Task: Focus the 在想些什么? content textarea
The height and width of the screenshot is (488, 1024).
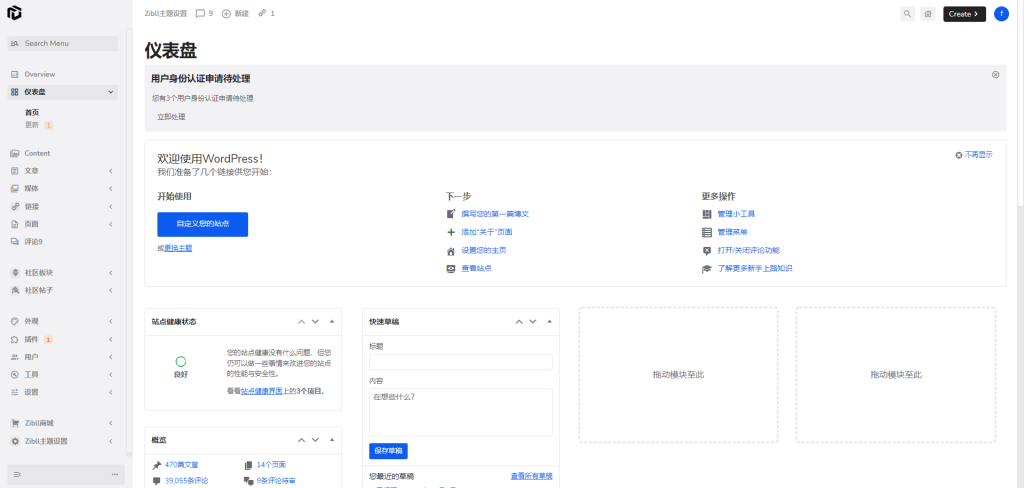Action: click(x=461, y=412)
